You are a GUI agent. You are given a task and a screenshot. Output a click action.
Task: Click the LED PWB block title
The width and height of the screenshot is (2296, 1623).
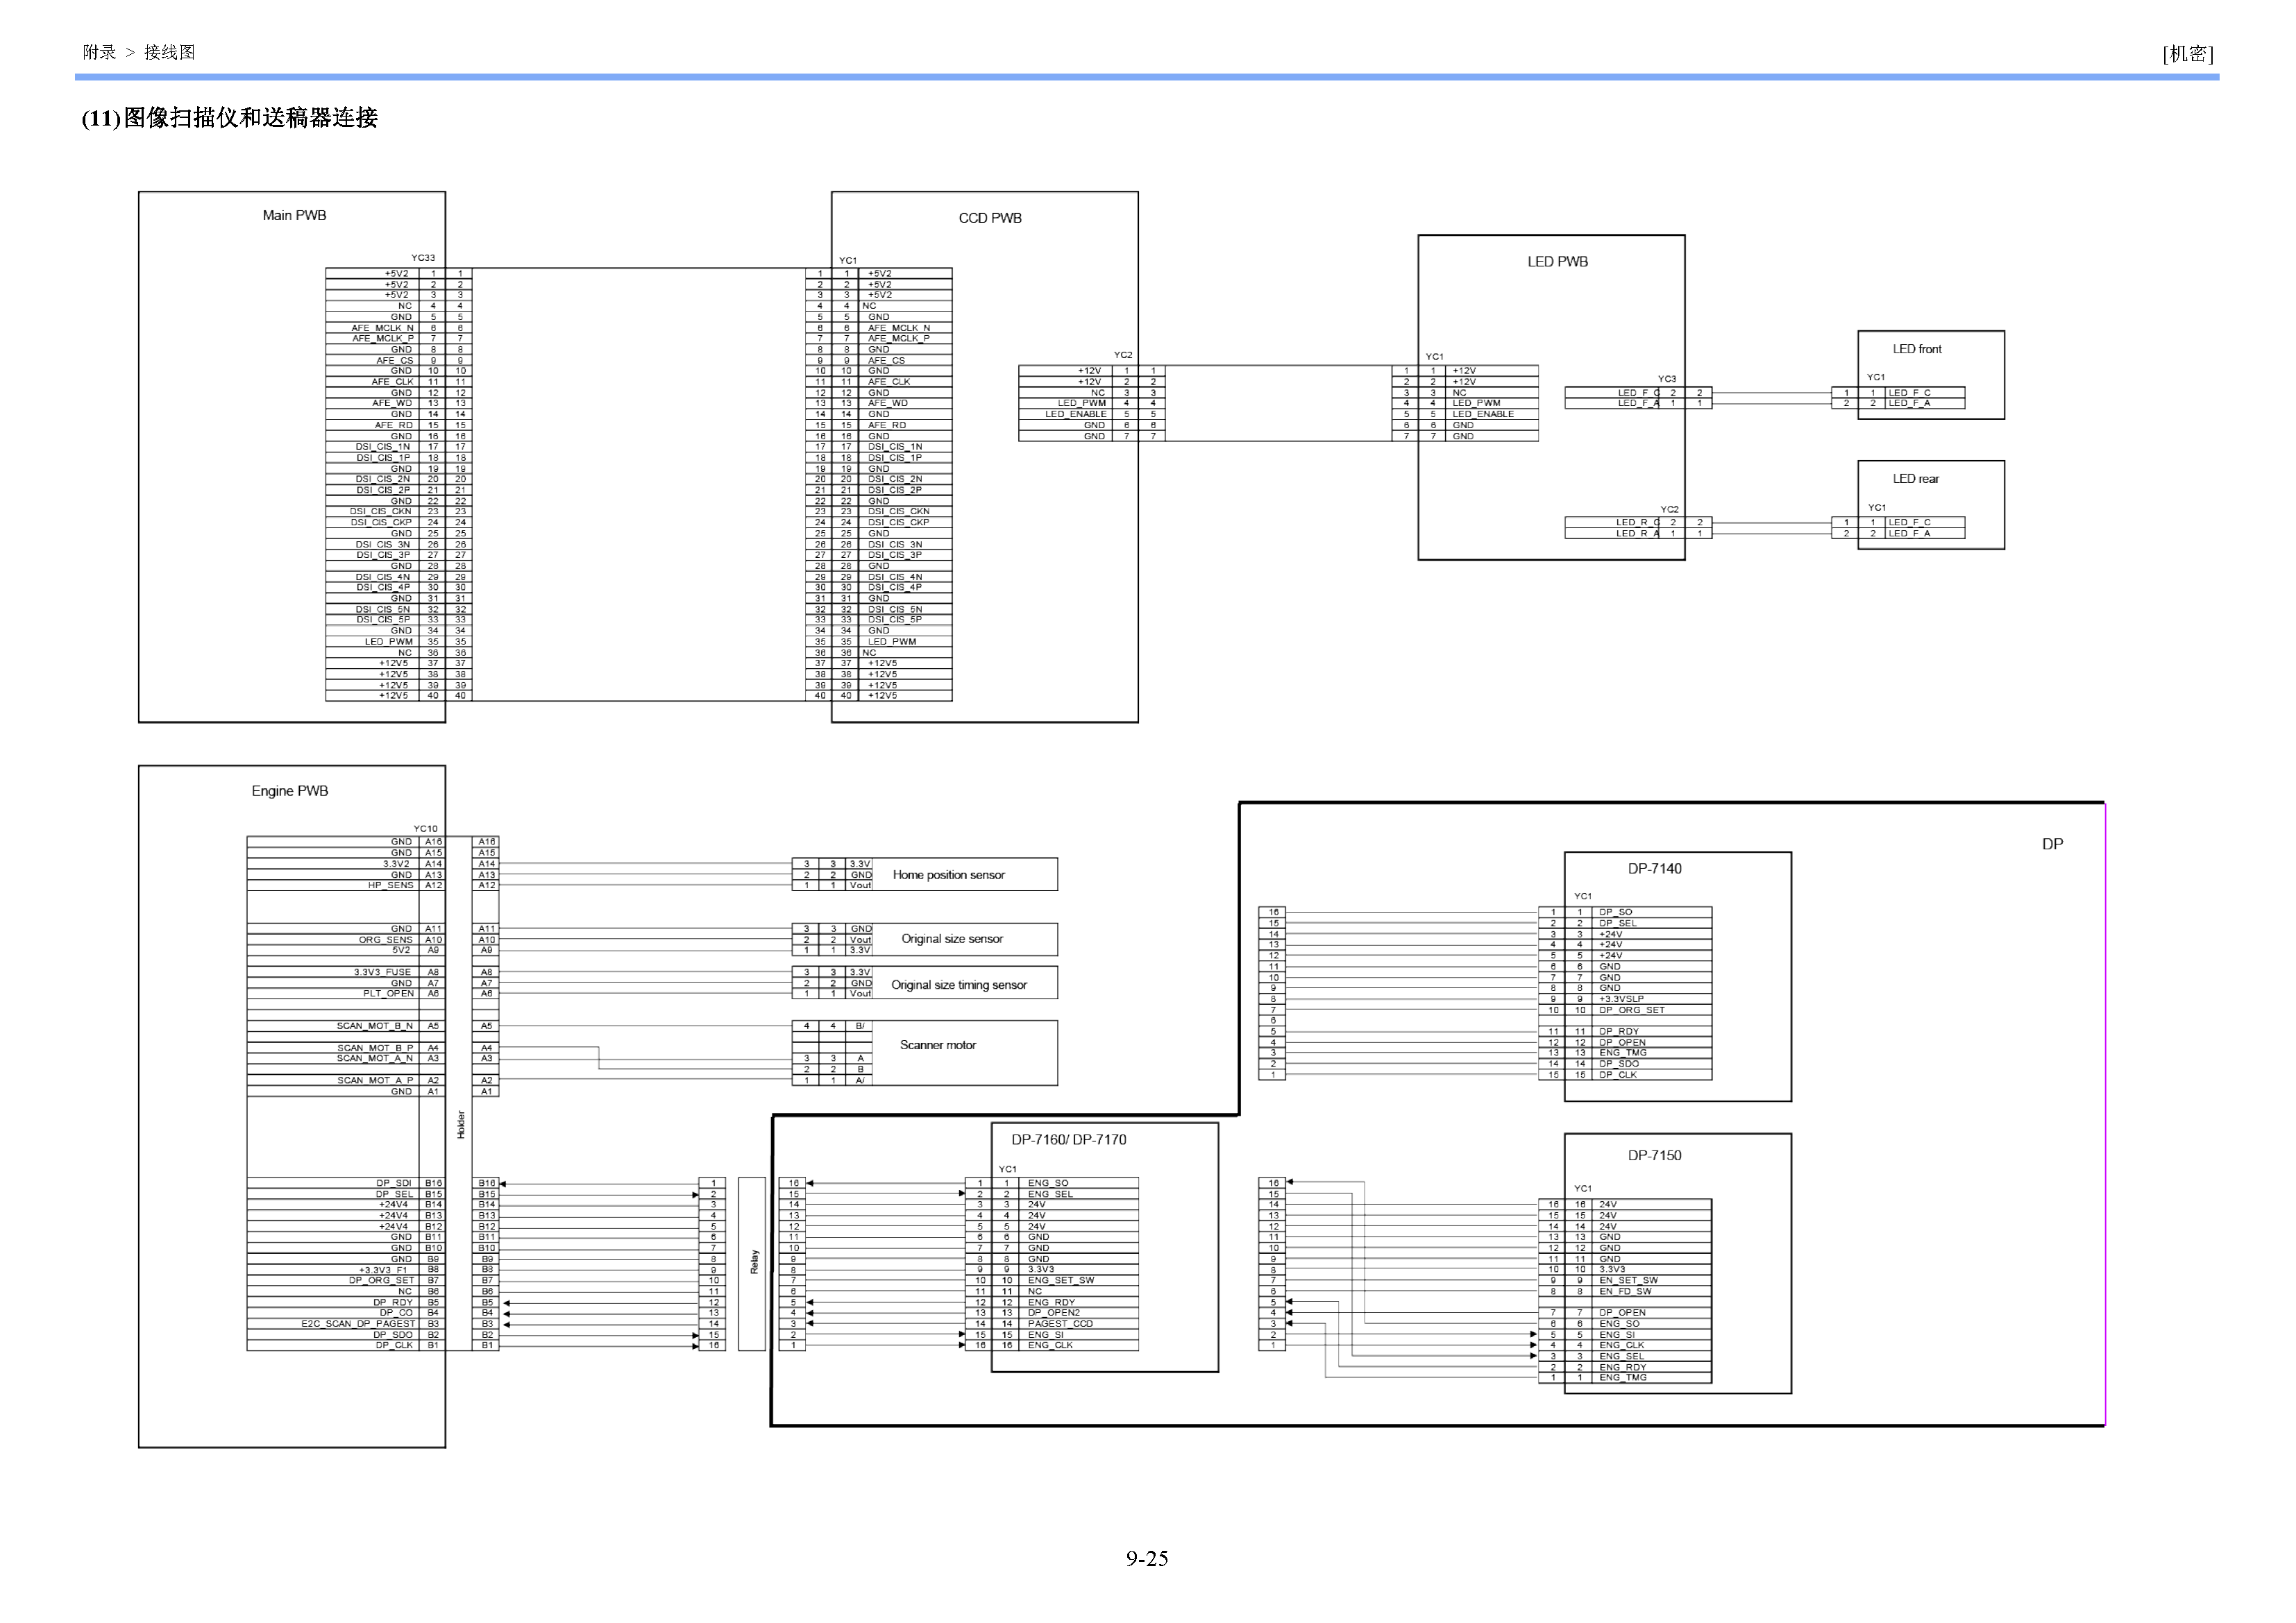pos(1557,262)
